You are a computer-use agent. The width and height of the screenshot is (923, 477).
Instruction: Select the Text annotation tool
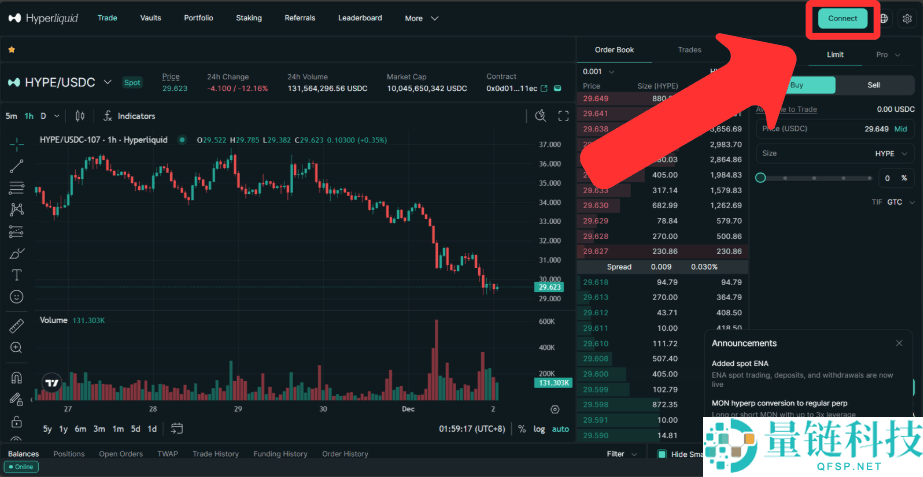[16, 275]
